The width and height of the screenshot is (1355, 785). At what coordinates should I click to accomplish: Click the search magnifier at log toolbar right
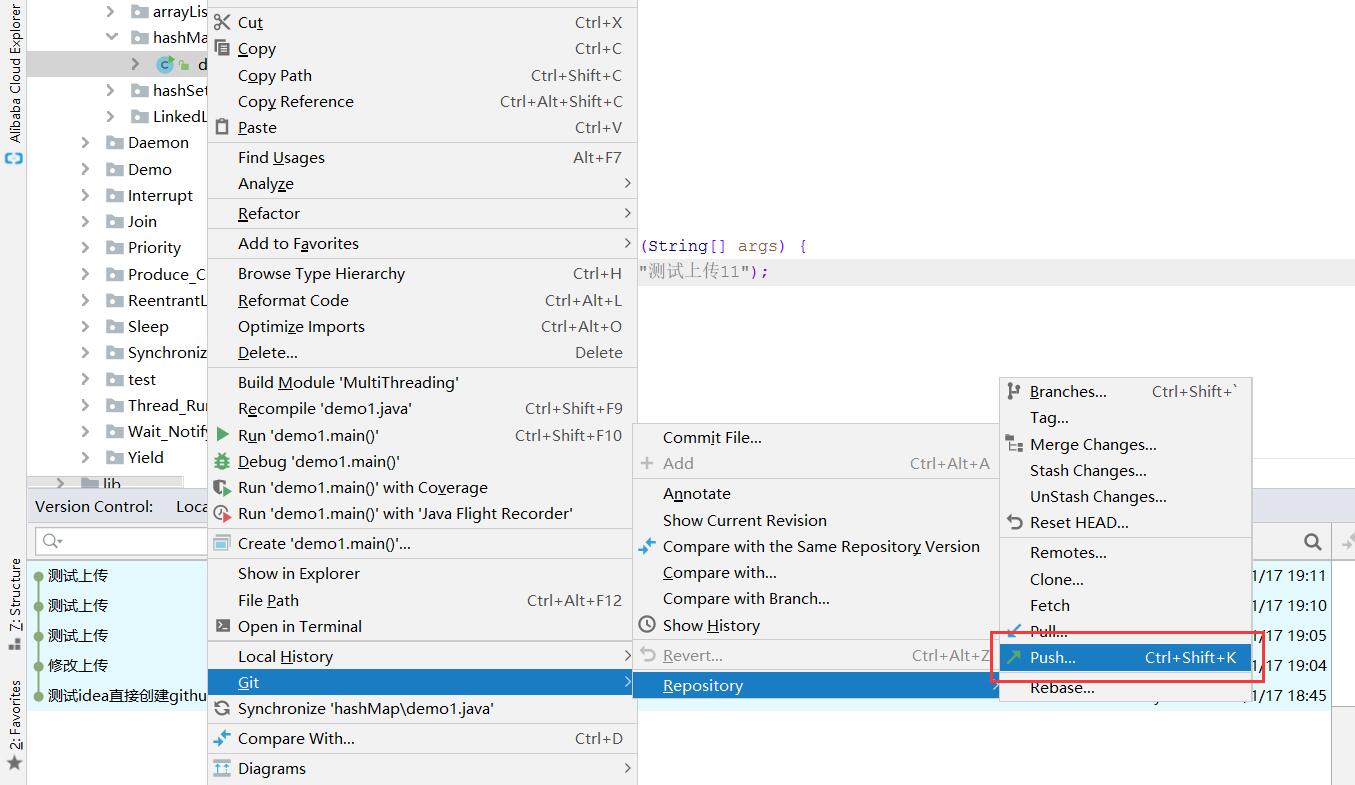coord(1313,541)
